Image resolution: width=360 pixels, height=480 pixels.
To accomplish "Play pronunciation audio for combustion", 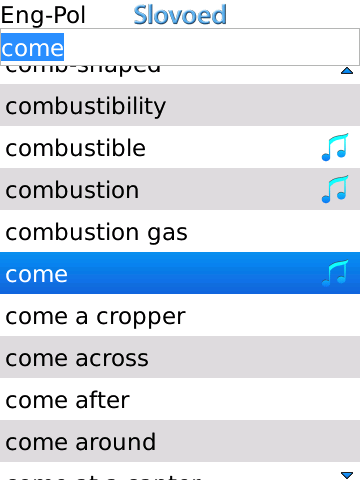I will 335,189.
